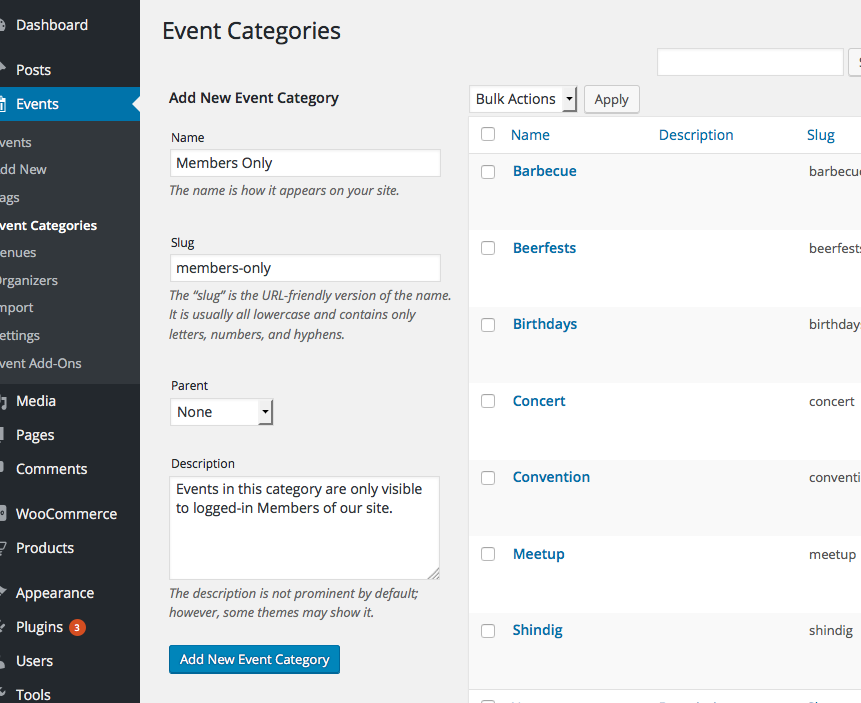Click the search box above the table
861x703 pixels.
point(749,62)
